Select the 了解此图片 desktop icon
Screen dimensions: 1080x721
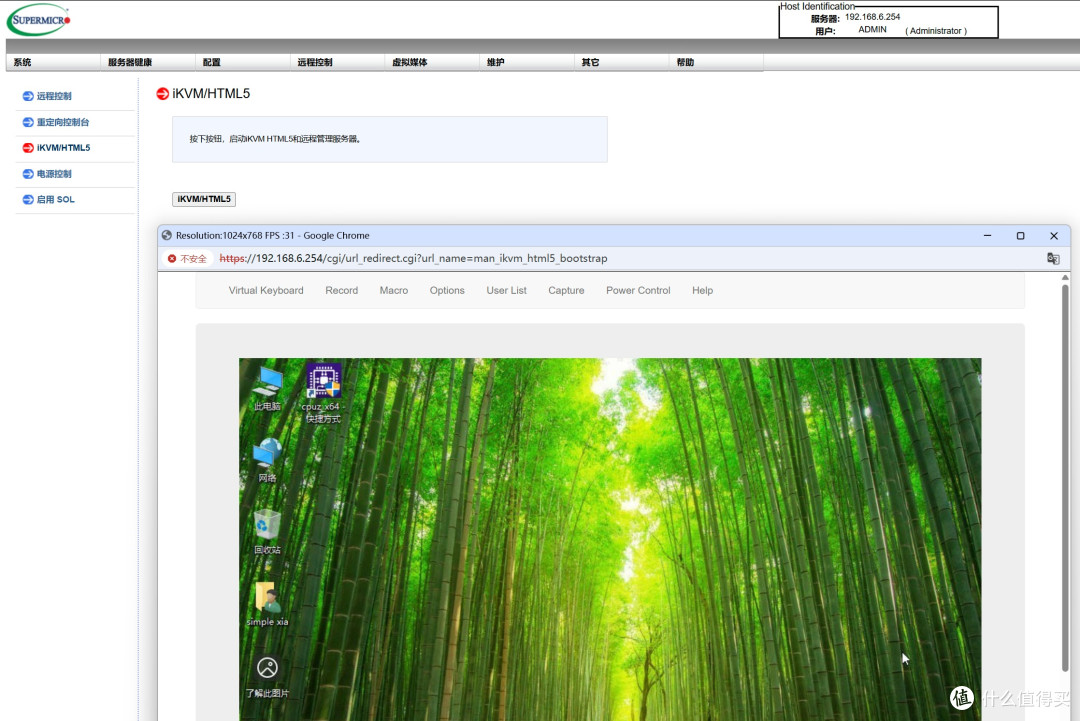pyautogui.click(x=267, y=677)
